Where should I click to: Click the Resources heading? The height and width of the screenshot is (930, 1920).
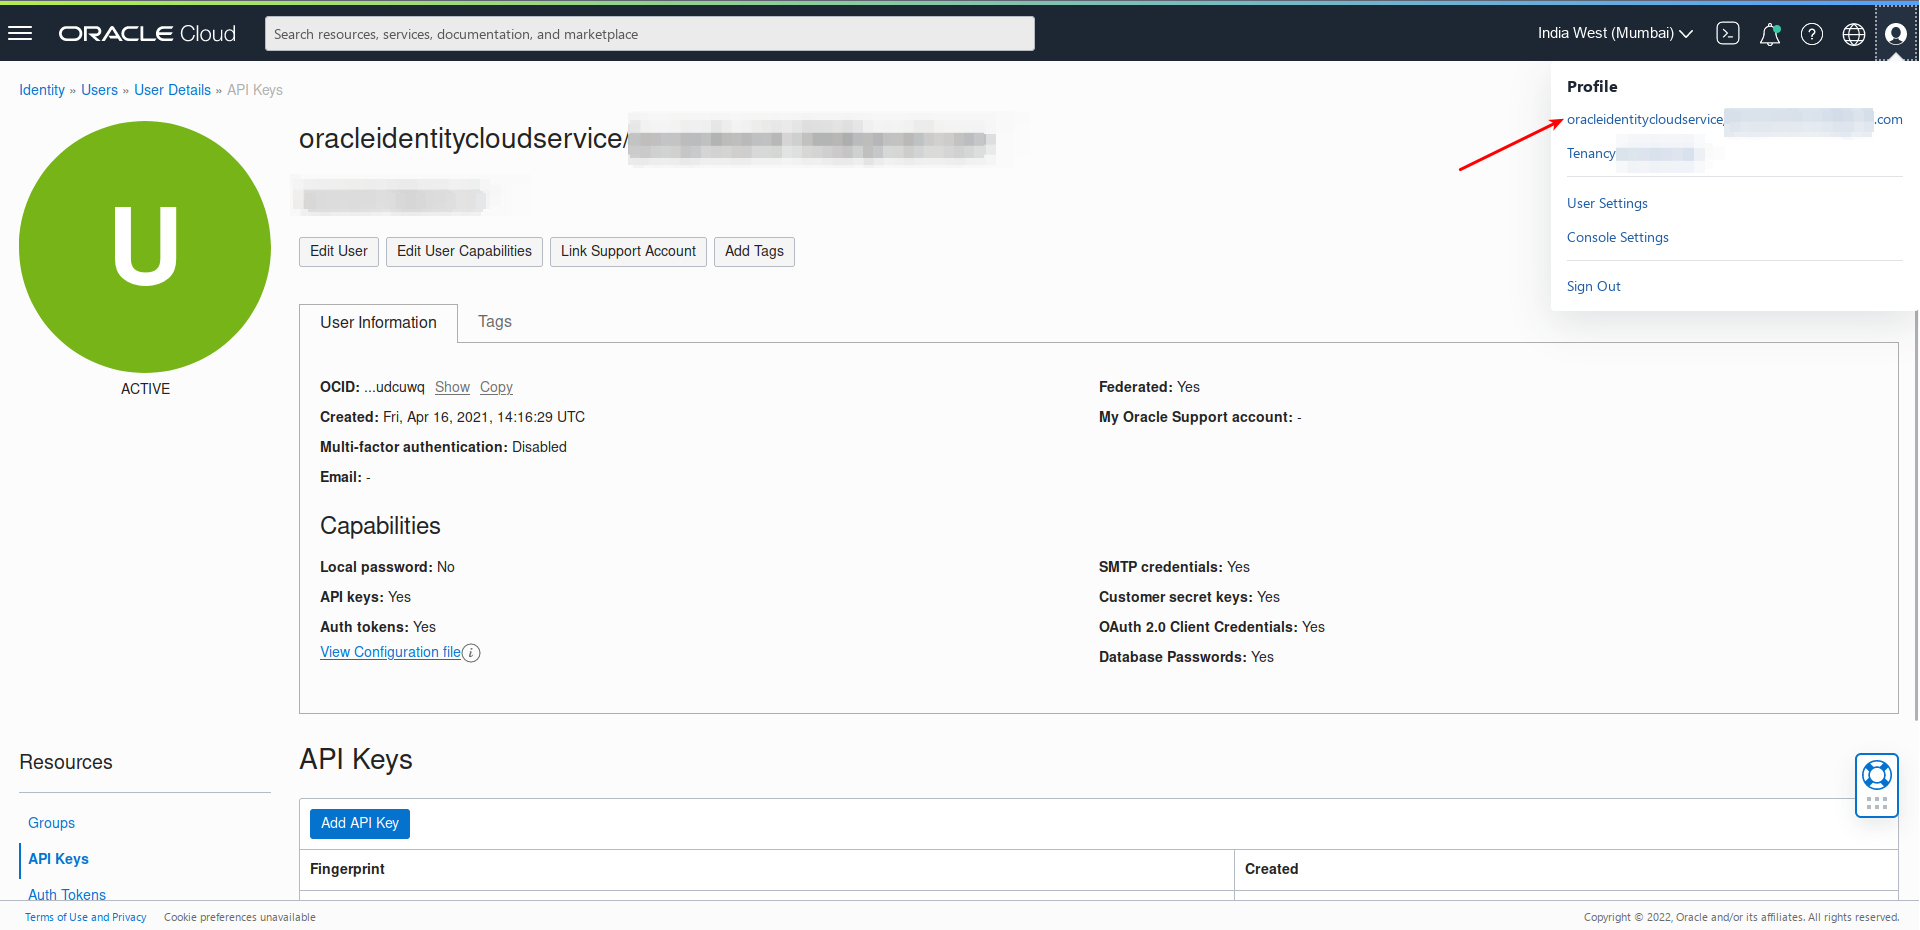[x=66, y=763]
